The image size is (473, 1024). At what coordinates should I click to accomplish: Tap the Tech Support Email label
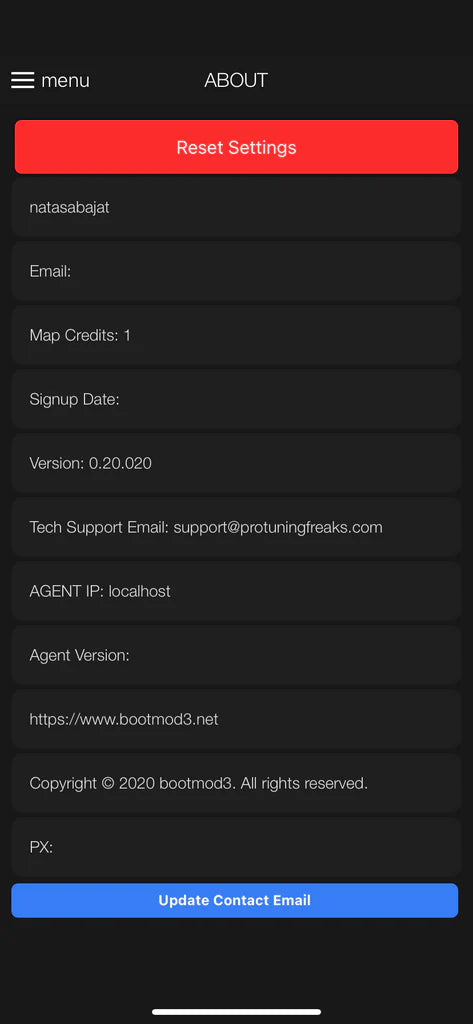[99, 528]
